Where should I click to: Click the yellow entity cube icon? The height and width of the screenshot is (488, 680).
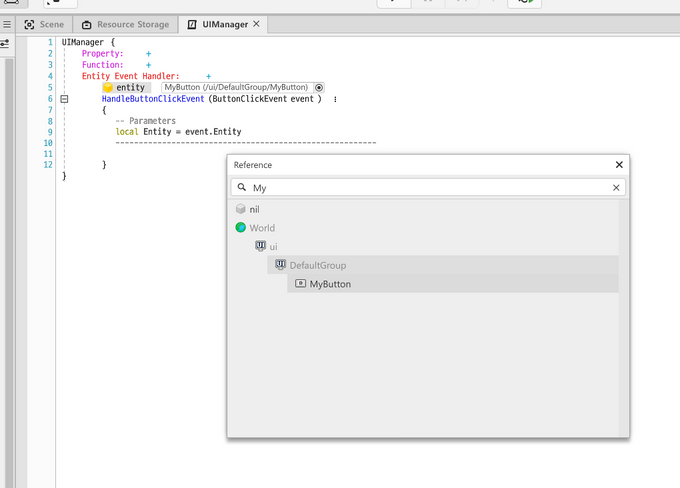pyautogui.click(x=108, y=87)
